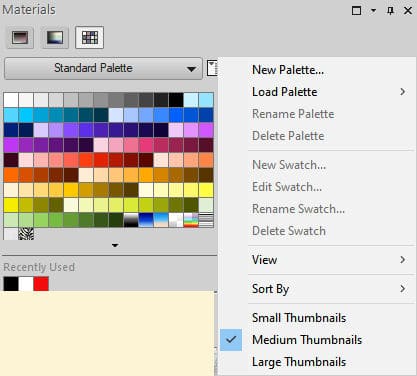Select the Swatches grid tab icon
The height and width of the screenshot is (376, 417).
[x=90, y=37]
